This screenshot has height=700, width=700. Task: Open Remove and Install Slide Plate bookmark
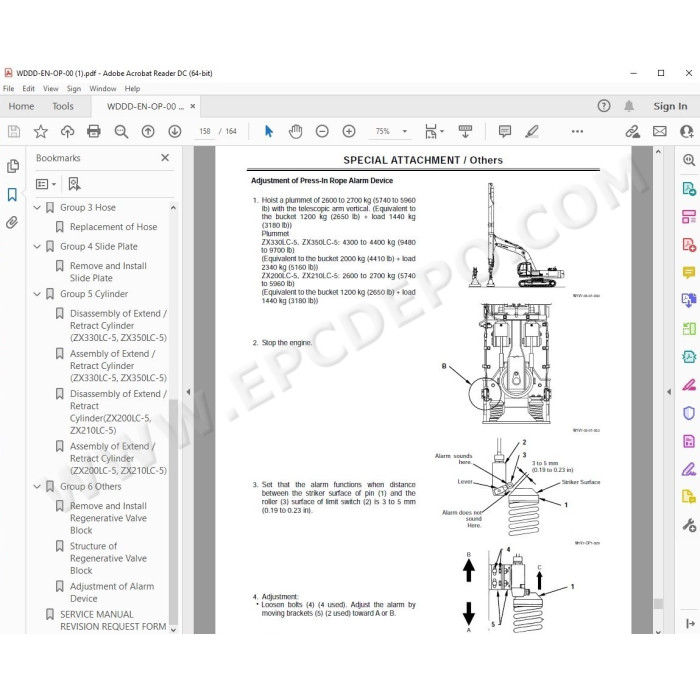[x=108, y=272]
